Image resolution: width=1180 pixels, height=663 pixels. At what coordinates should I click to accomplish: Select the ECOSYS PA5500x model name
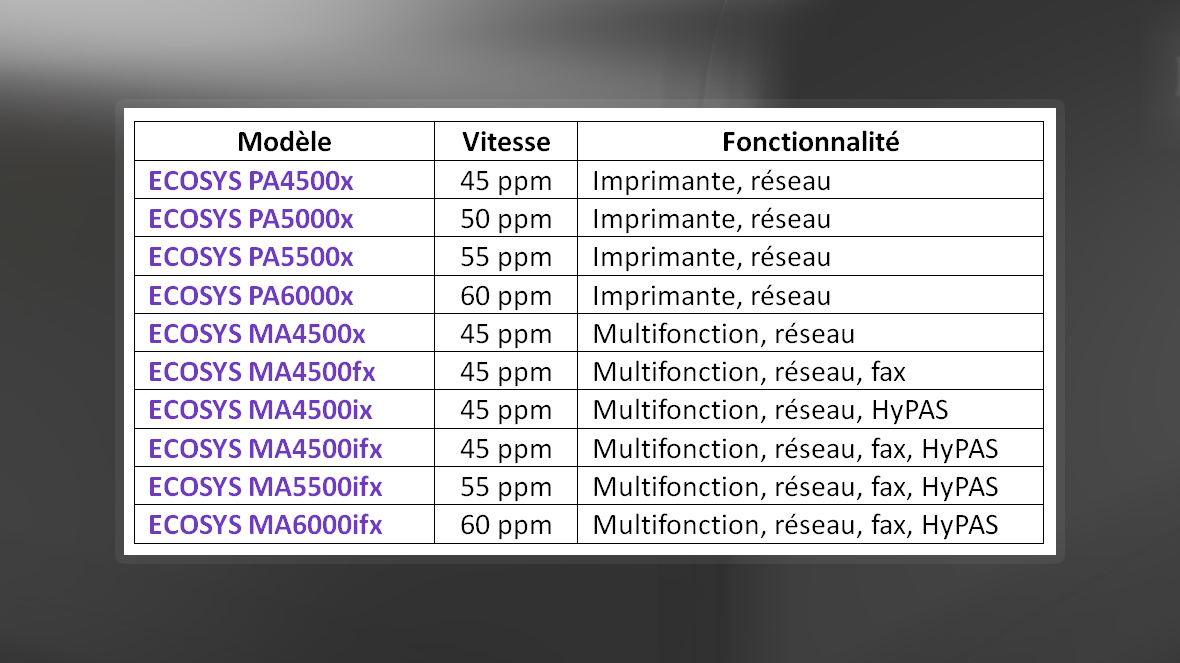(x=251, y=257)
